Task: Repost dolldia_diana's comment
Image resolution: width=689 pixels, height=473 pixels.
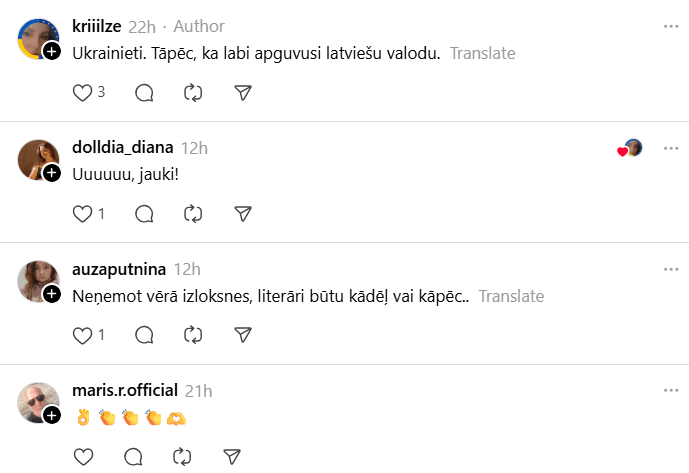Action: [194, 213]
